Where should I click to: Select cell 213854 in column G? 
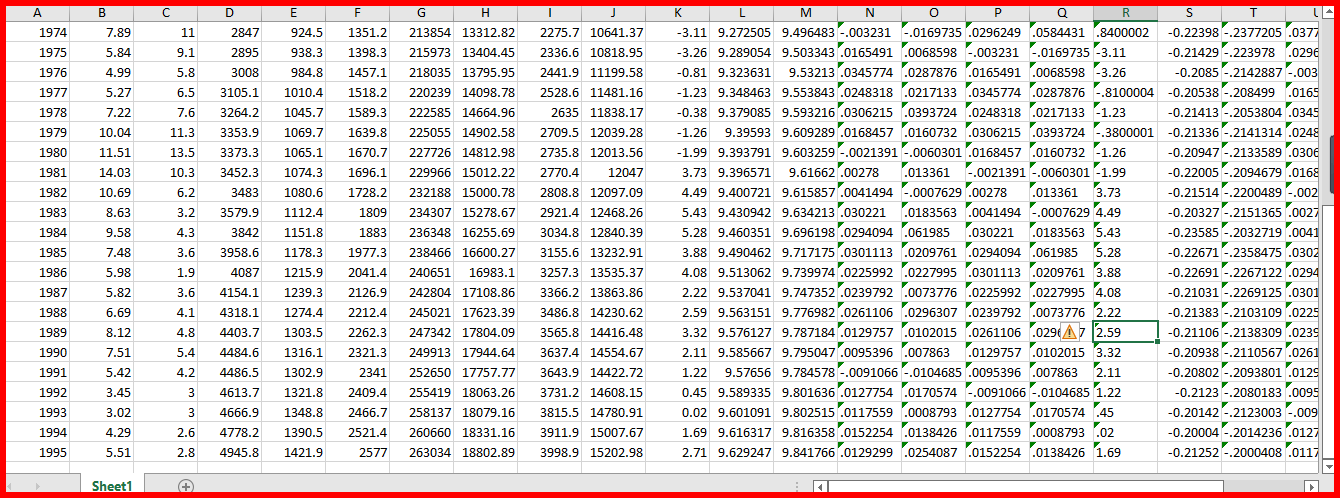pyautogui.click(x=421, y=33)
